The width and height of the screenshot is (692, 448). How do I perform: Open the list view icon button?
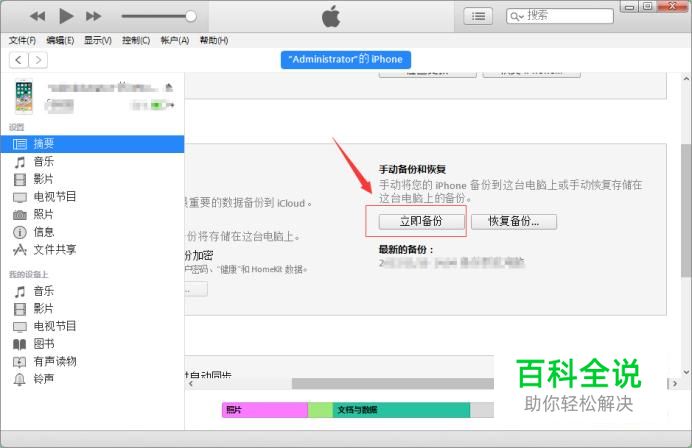pos(478,17)
